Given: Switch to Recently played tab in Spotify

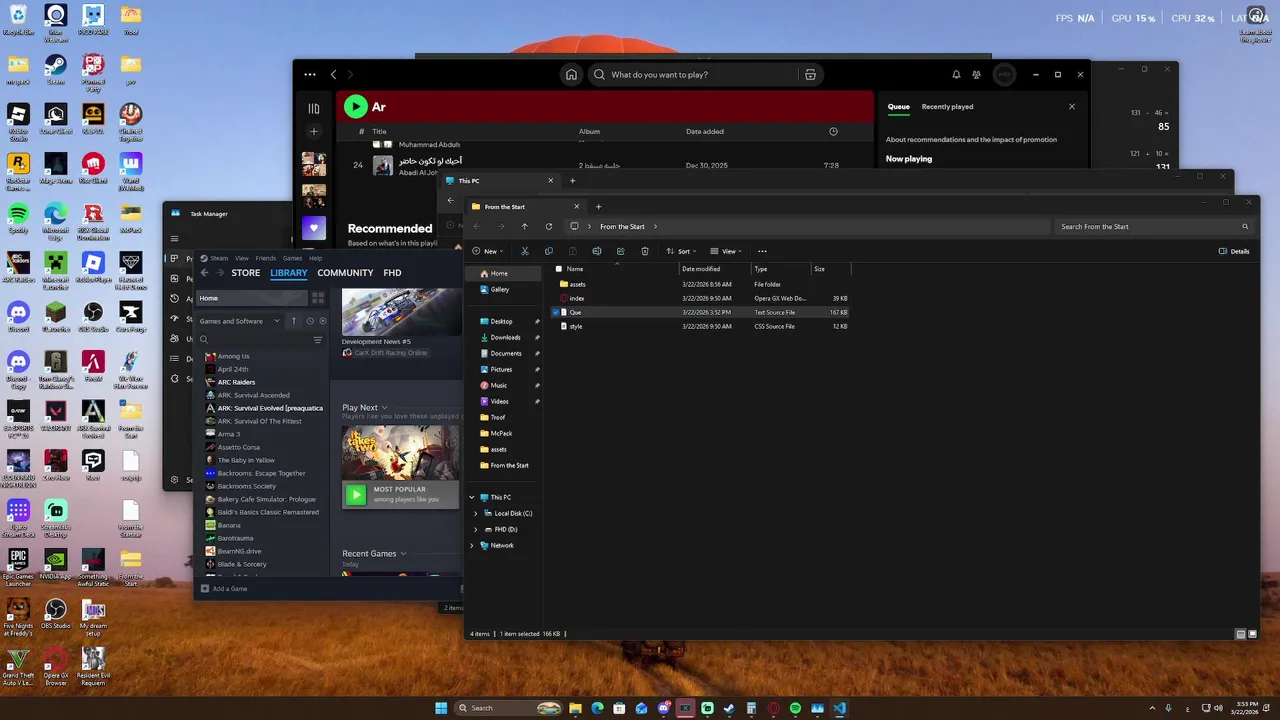Looking at the screenshot, I should [947, 106].
